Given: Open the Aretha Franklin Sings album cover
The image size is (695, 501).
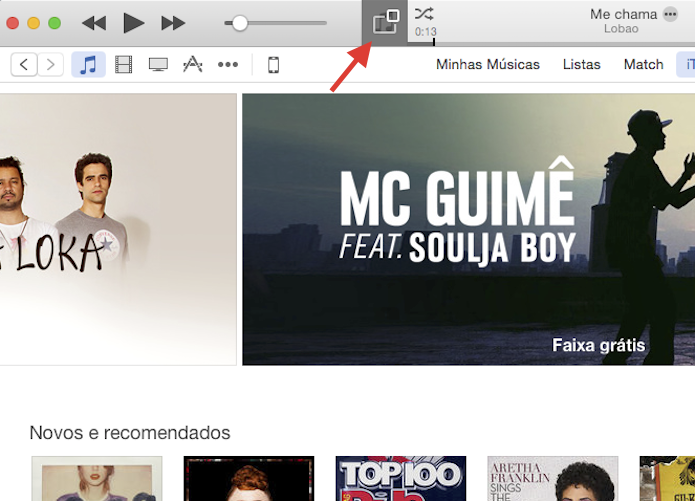Looking at the screenshot, I should point(553,478).
